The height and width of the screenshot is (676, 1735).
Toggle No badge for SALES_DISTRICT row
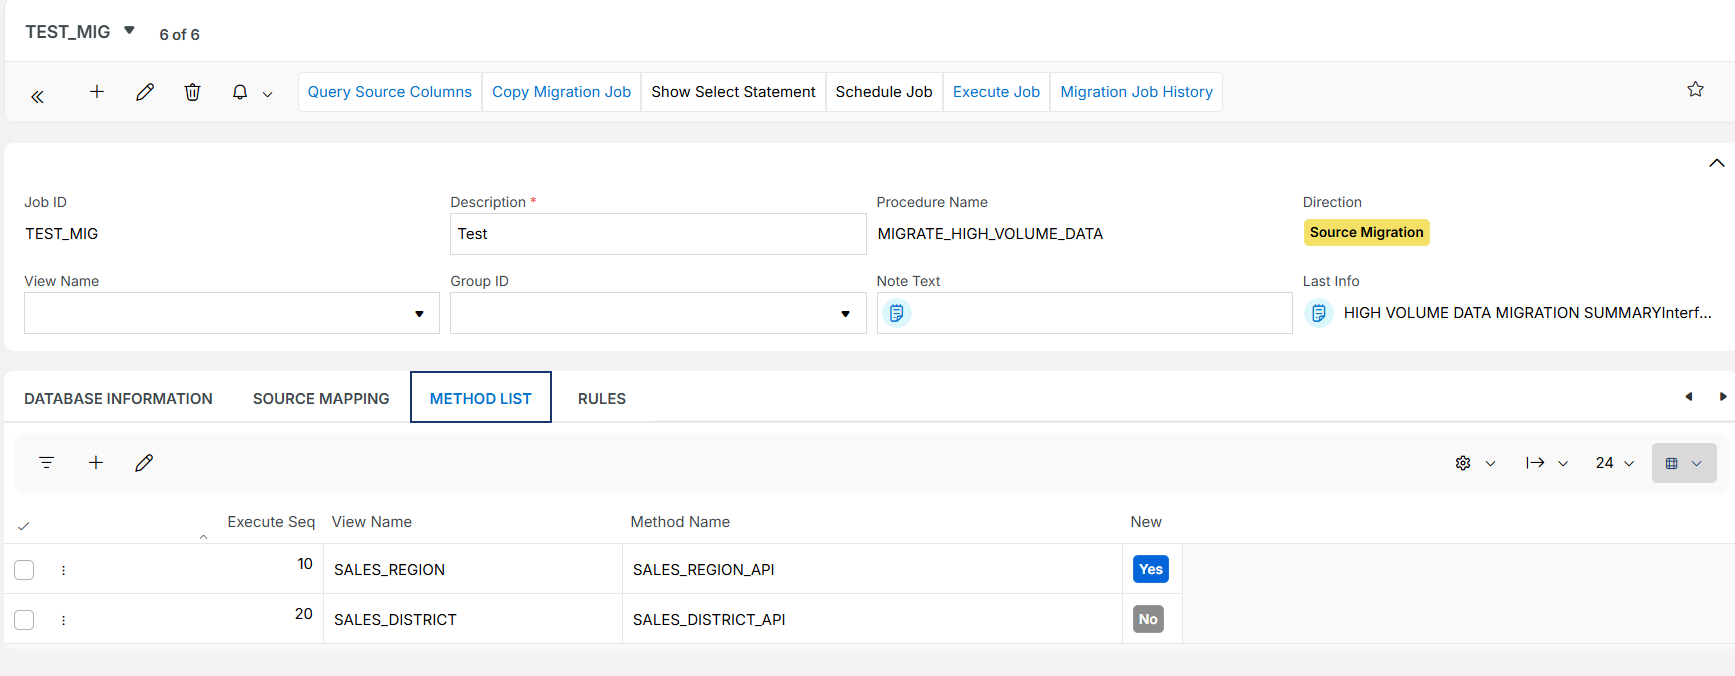coord(1148,619)
